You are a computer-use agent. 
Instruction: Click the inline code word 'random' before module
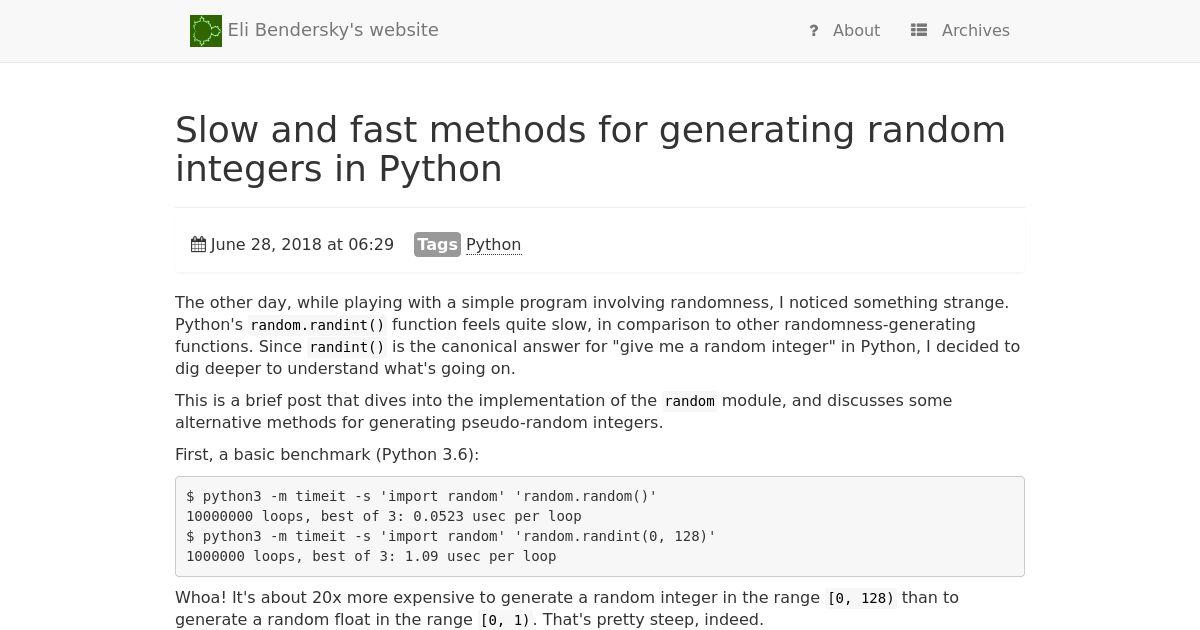click(x=690, y=401)
